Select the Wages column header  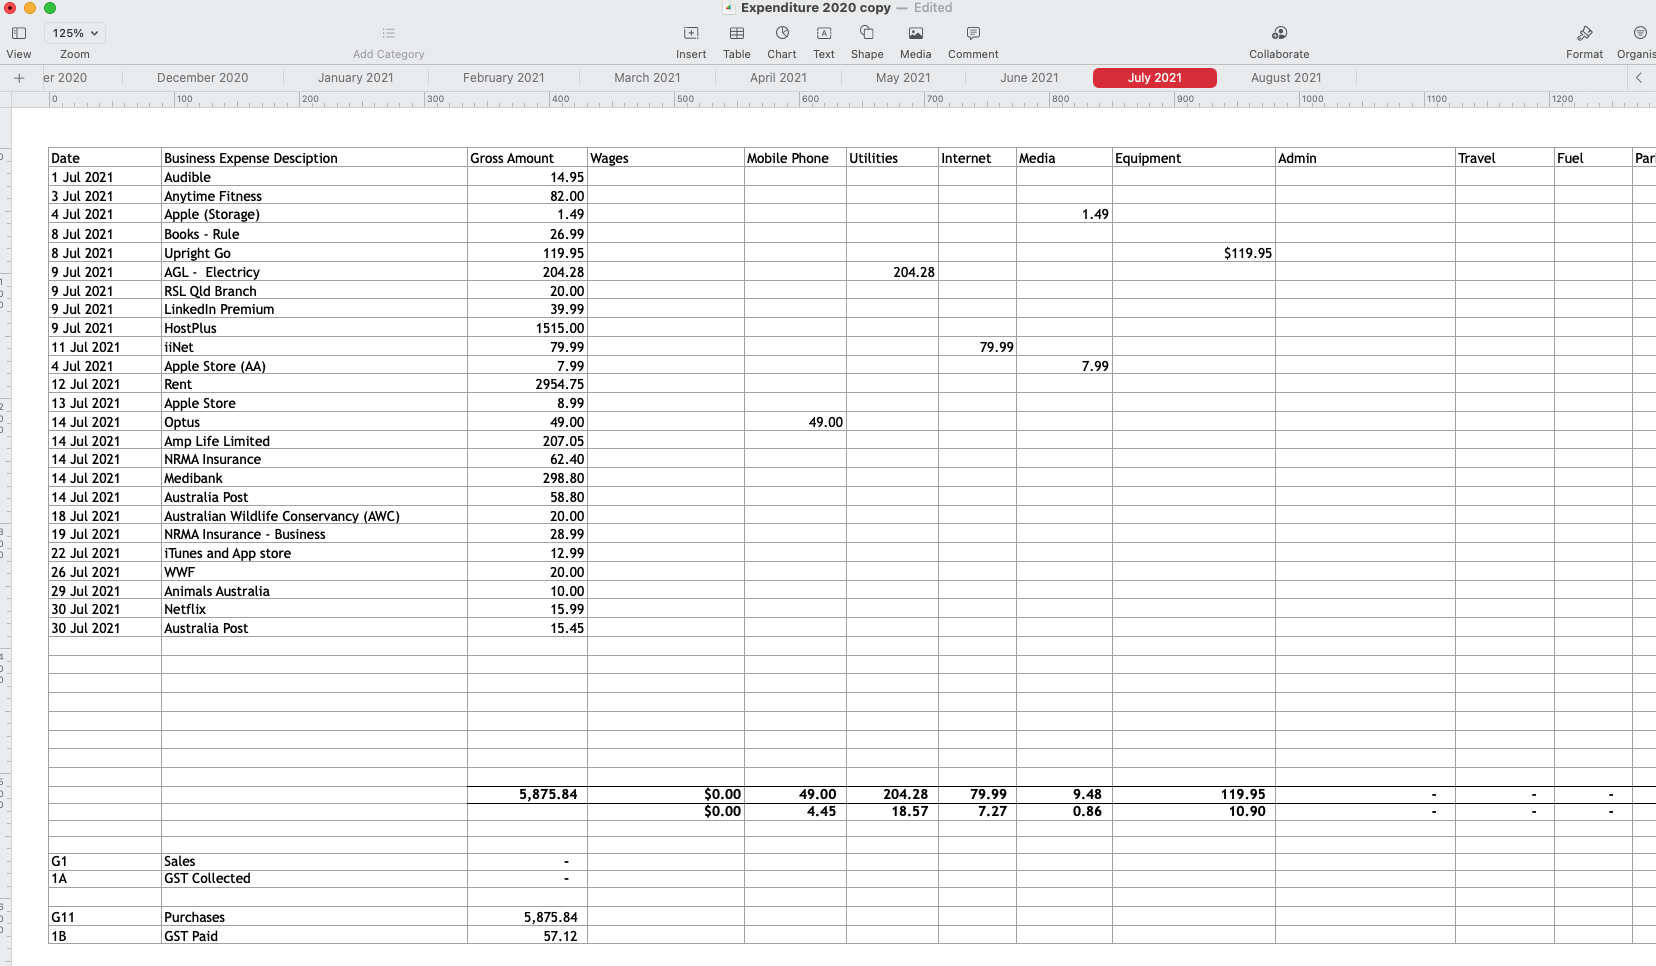coord(666,158)
